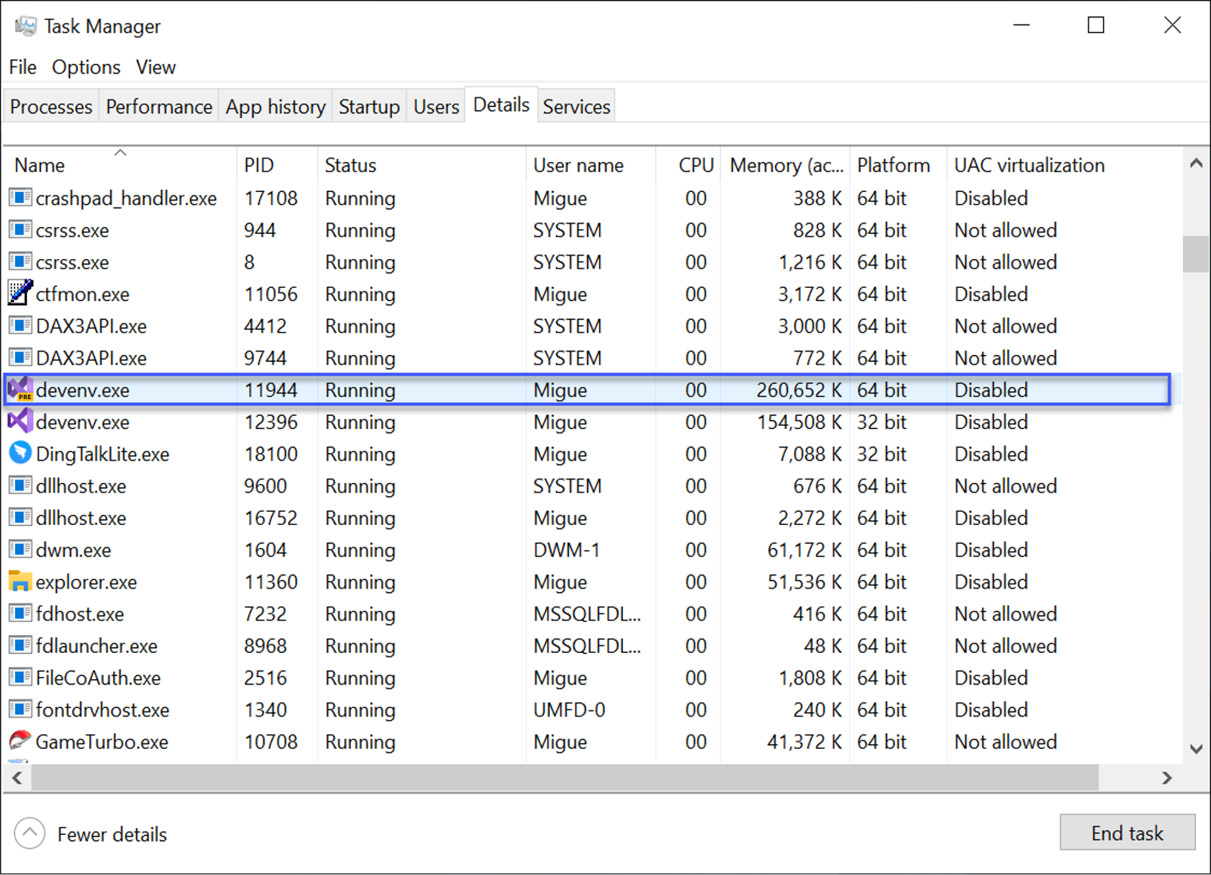Click the vertical scrollbar down arrow

pos(1196,749)
